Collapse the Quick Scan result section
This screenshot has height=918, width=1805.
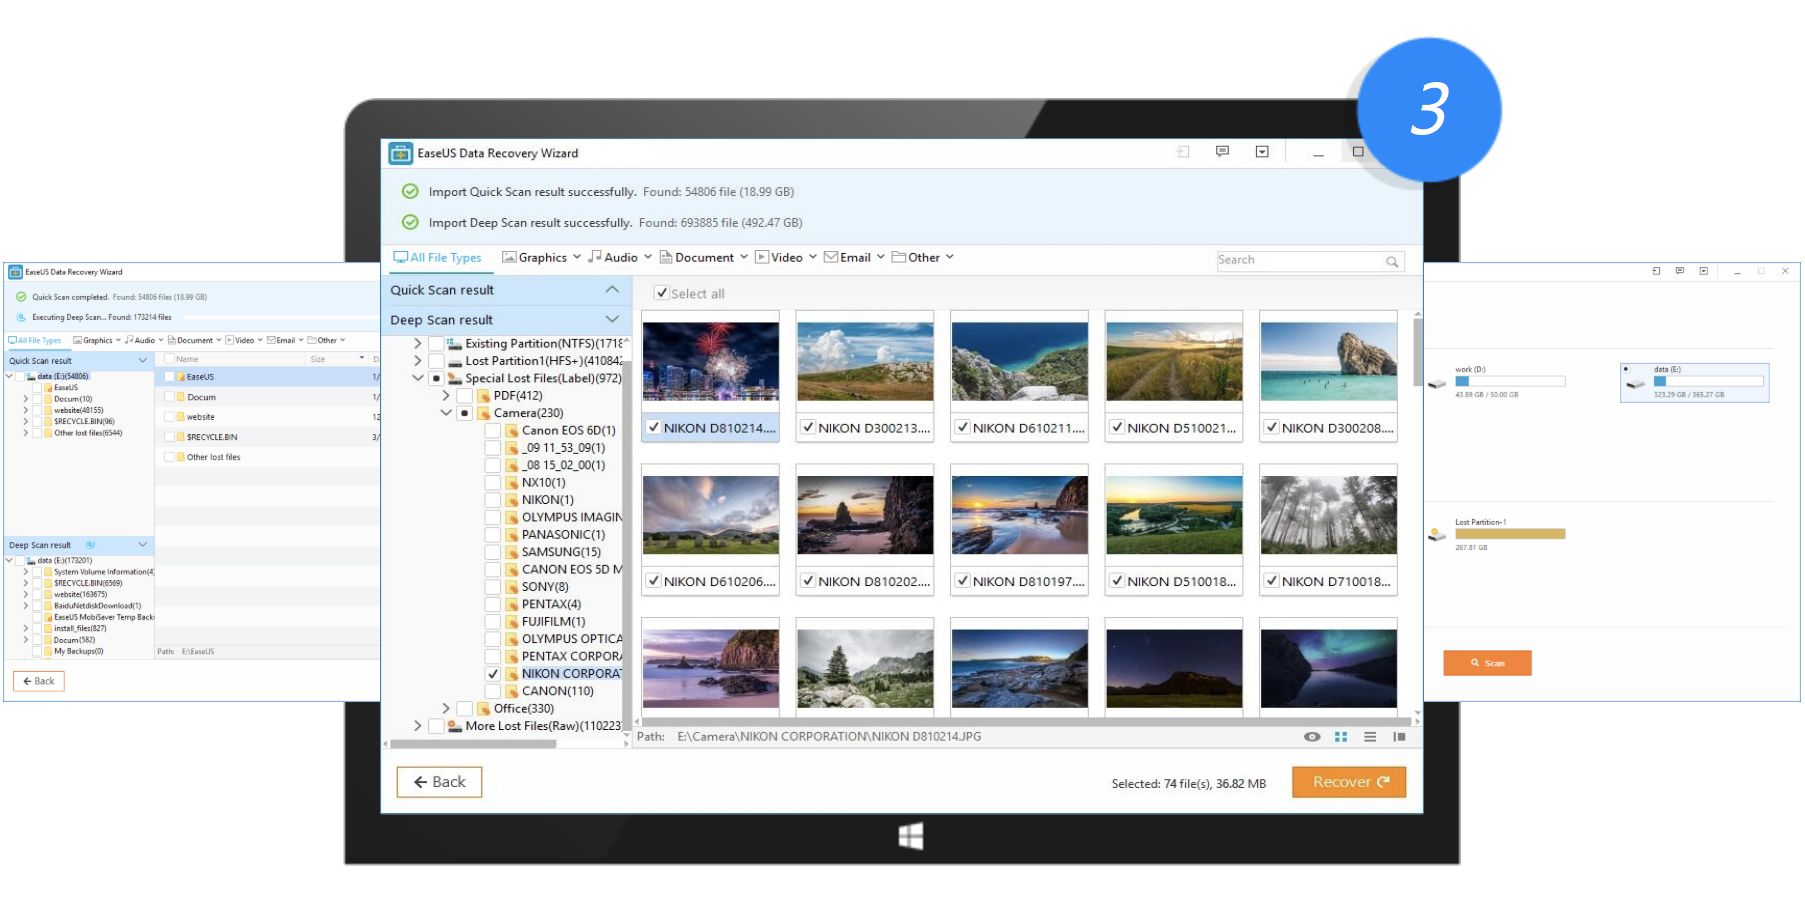[612, 290]
